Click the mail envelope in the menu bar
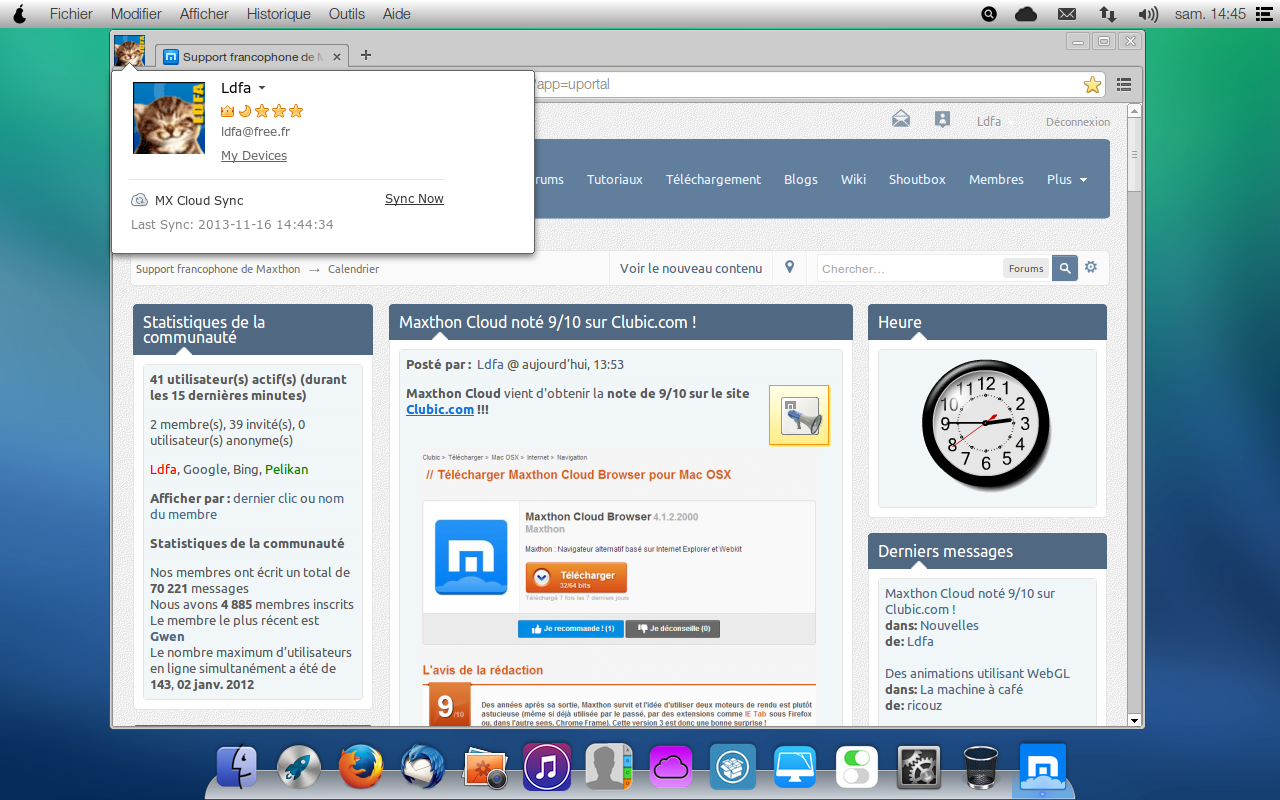 pyautogui.click(x=1067, y=14)
